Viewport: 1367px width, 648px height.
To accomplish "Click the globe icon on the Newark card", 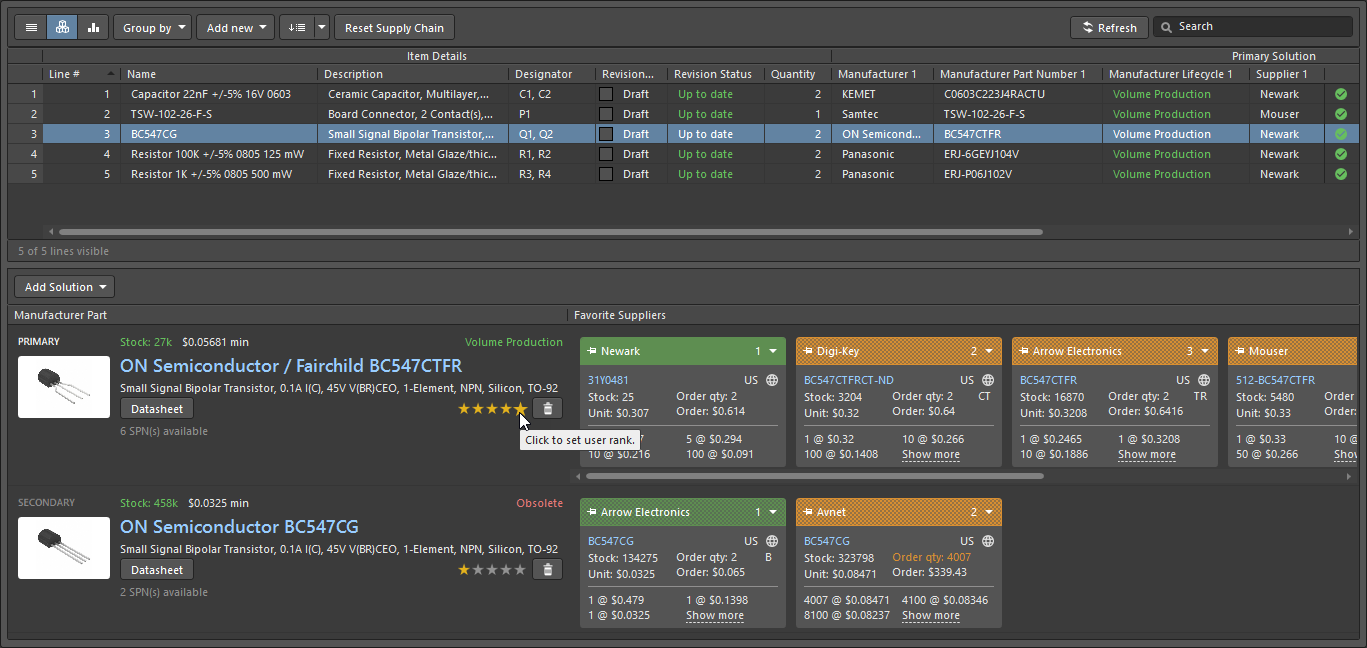I will tap(772, 380).
